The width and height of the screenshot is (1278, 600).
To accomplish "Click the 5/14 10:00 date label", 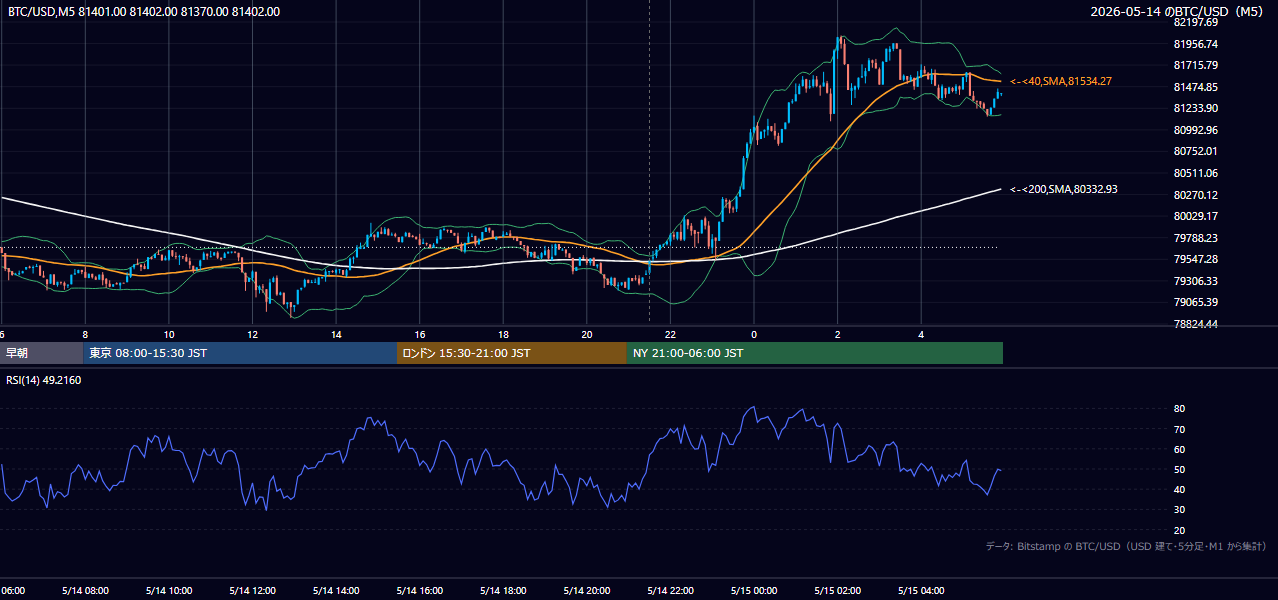I will click(169, 590).
